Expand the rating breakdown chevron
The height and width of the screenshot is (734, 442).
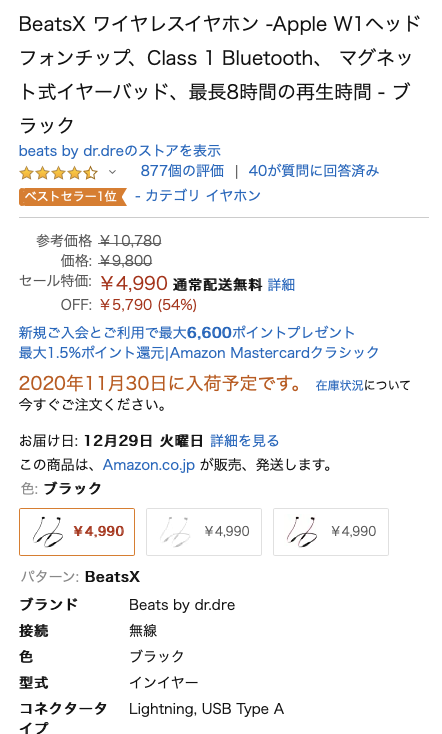(112, 172)
